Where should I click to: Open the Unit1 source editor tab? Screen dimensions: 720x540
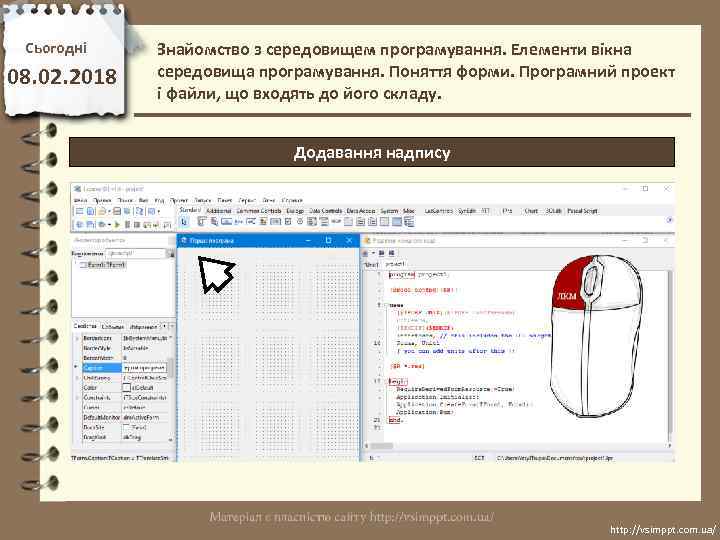coord(371,264)
